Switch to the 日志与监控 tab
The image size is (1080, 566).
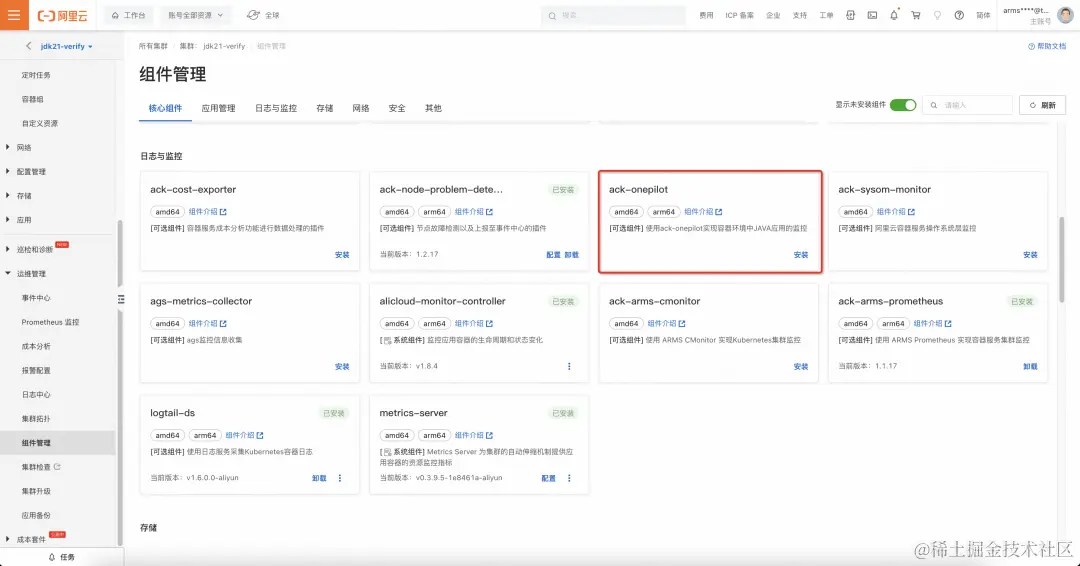tap(276, 108)
